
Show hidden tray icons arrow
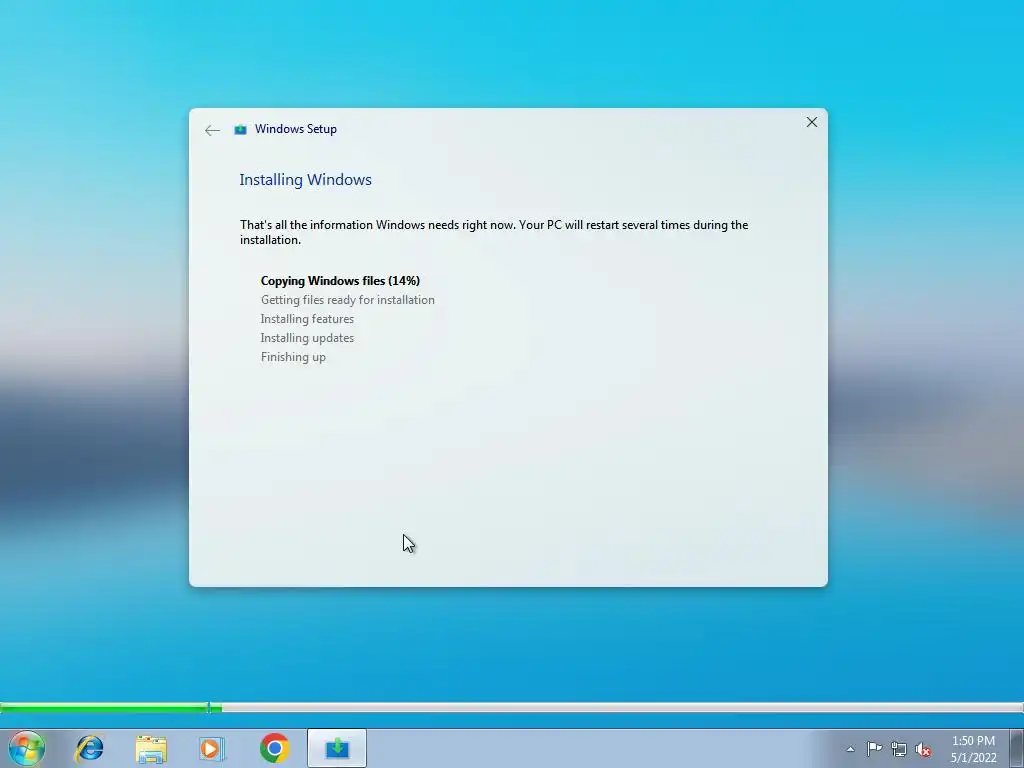point(850,749)
